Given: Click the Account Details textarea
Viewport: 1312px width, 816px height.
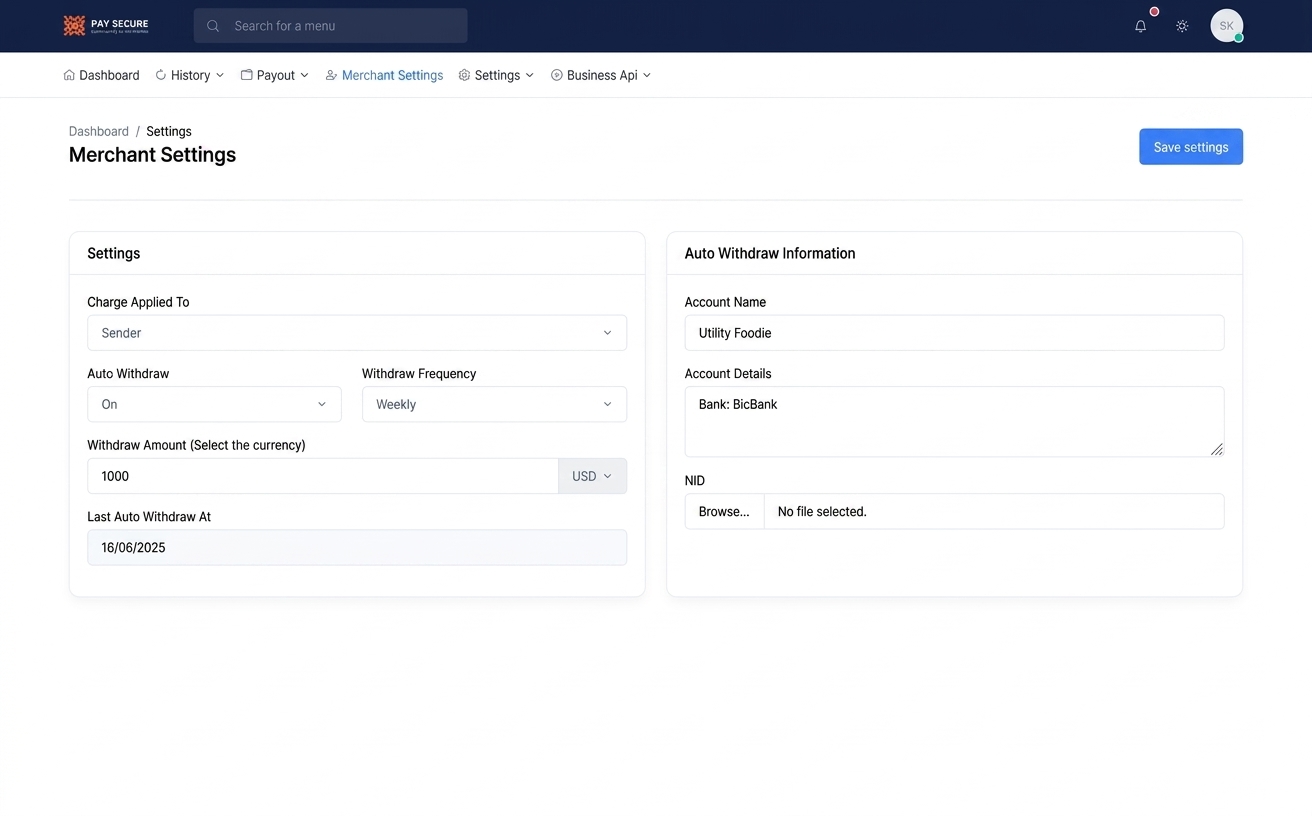Looking at the screenshot, I should pos(954,422).
